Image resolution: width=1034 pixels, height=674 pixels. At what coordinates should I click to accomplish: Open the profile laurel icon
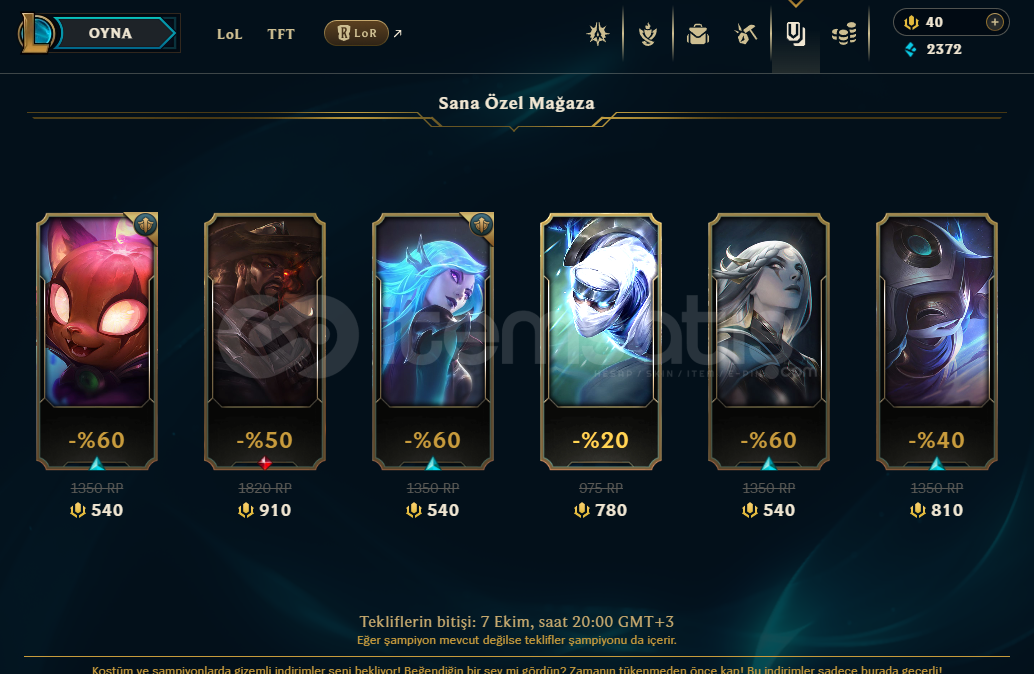click(648, 34)
